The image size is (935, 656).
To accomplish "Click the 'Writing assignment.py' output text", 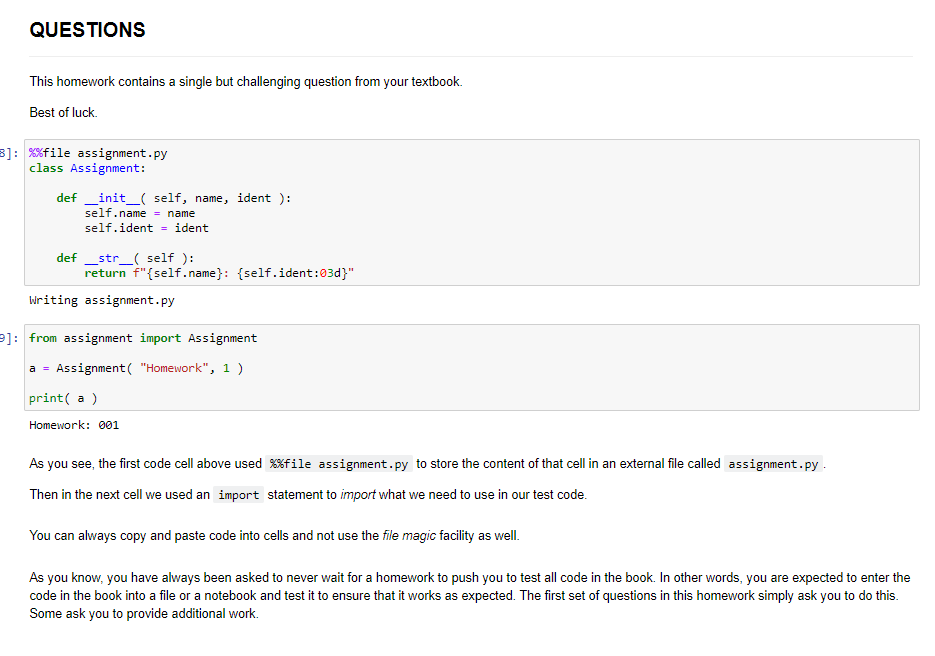I will click(100, 299).
